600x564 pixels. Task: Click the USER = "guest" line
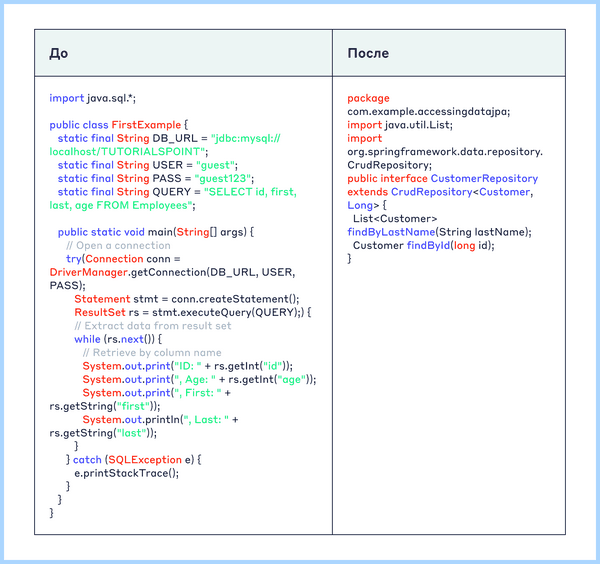pos(148,165)
